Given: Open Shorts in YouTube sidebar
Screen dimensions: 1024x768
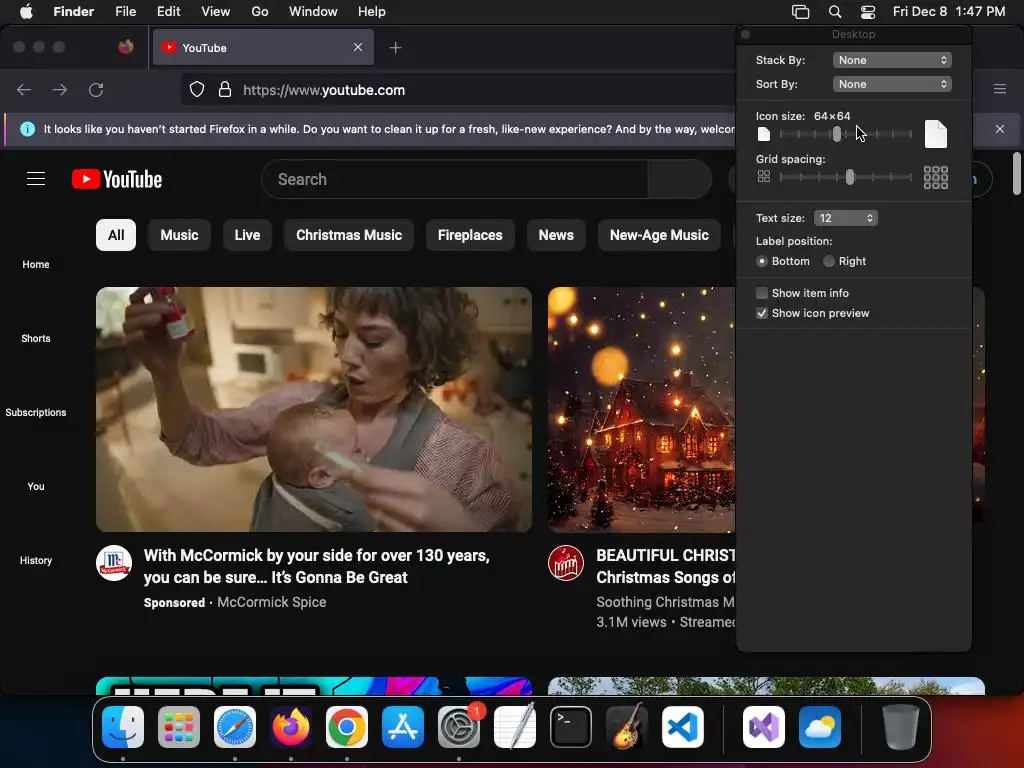Looking at the screenshot, I should (36, 338).
